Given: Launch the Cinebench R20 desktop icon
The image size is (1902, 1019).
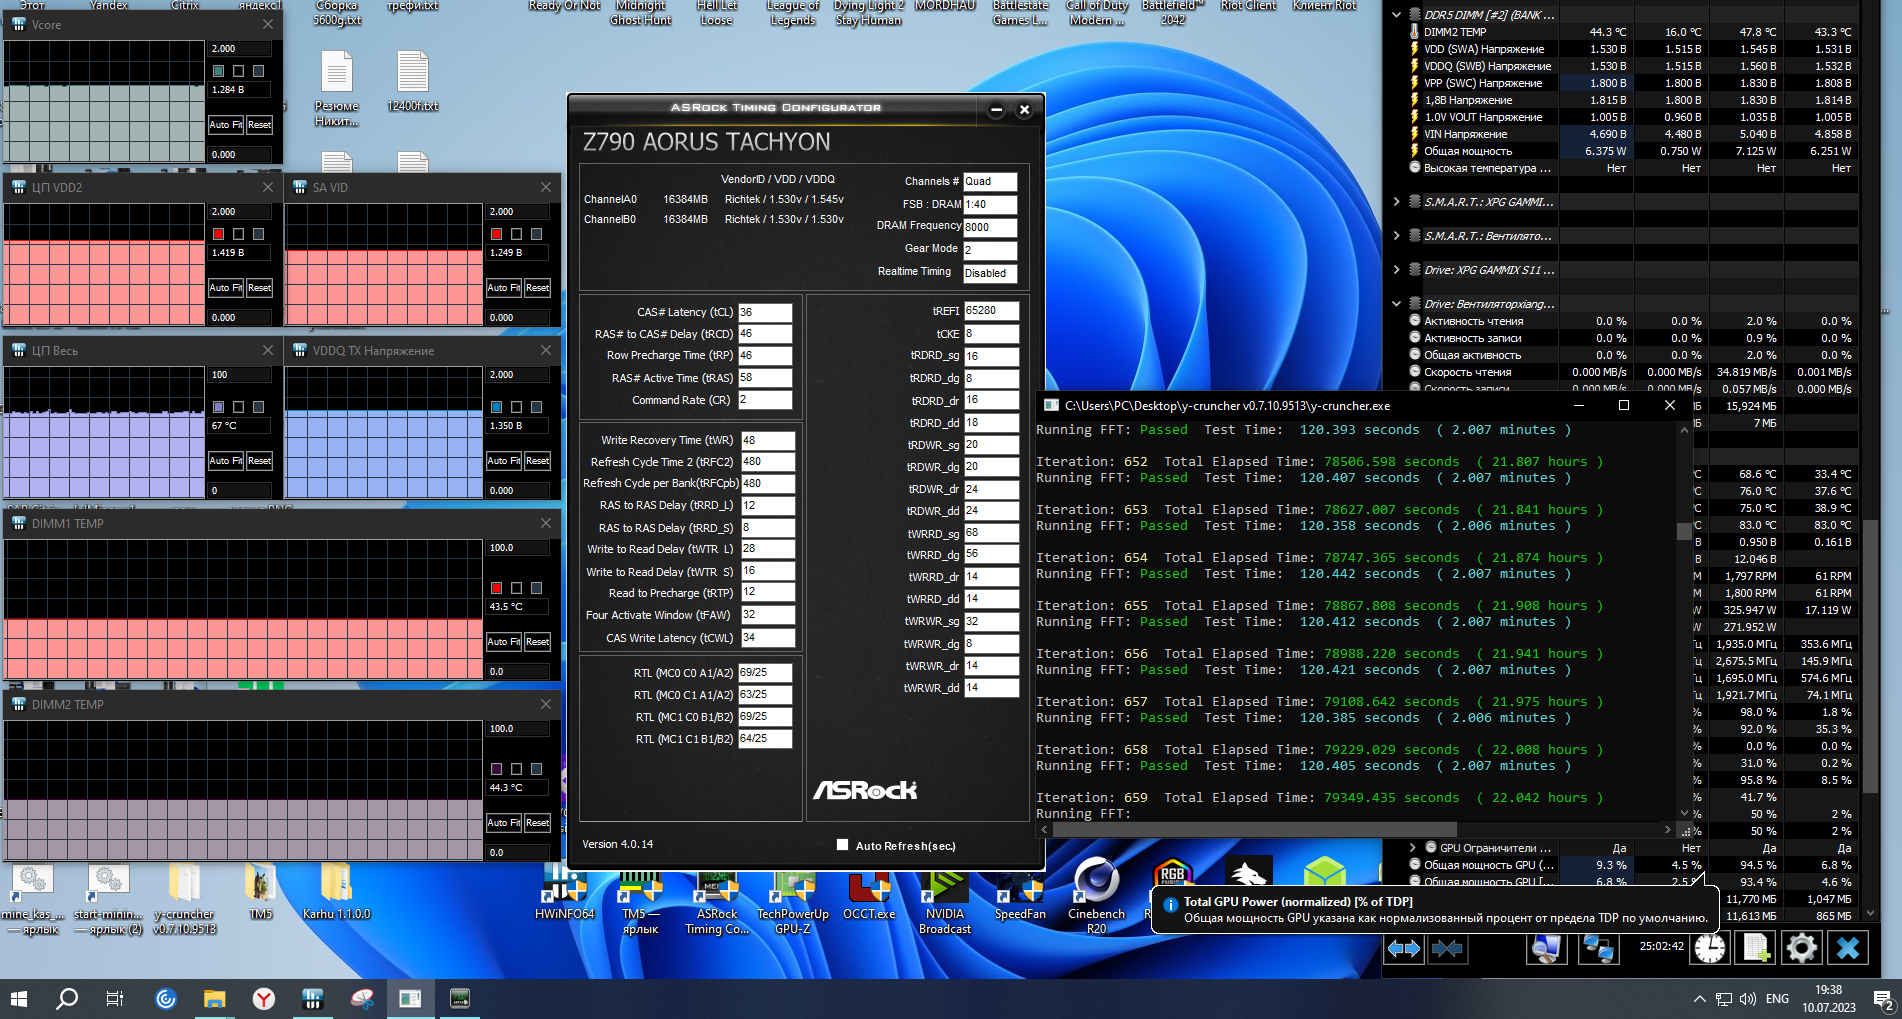Looking at the screenshot, I should click(1096, 896).
